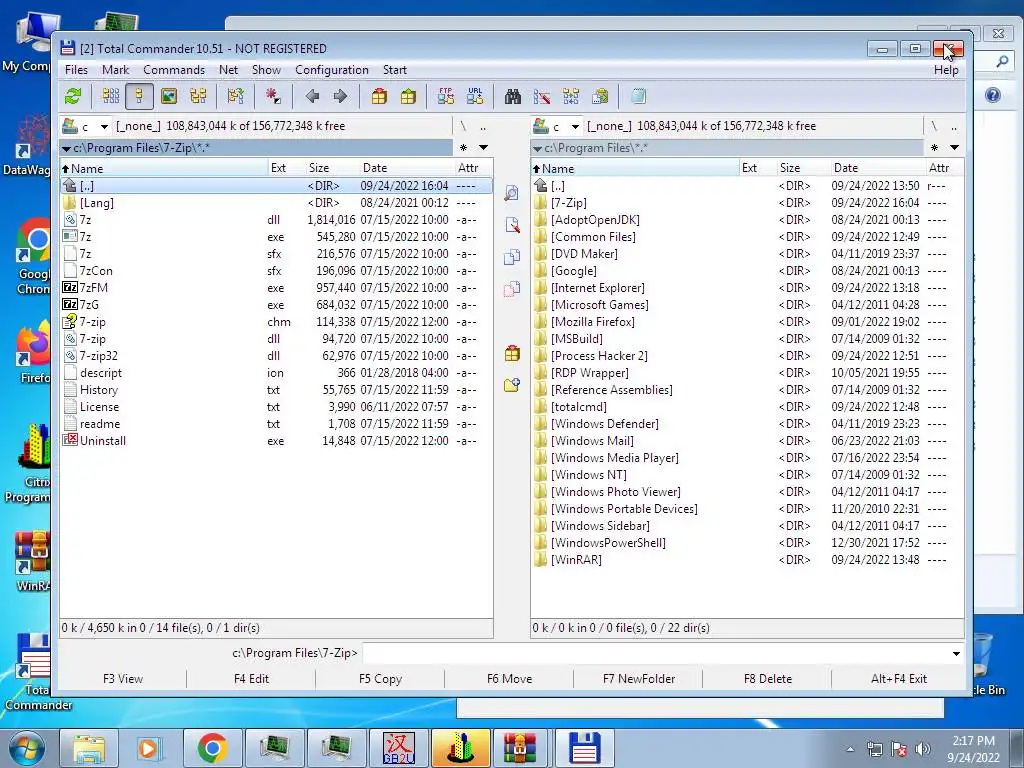The image size is (1024, 768).
Task: Open left panel history down arrow
Action: (x=483, y=148)
